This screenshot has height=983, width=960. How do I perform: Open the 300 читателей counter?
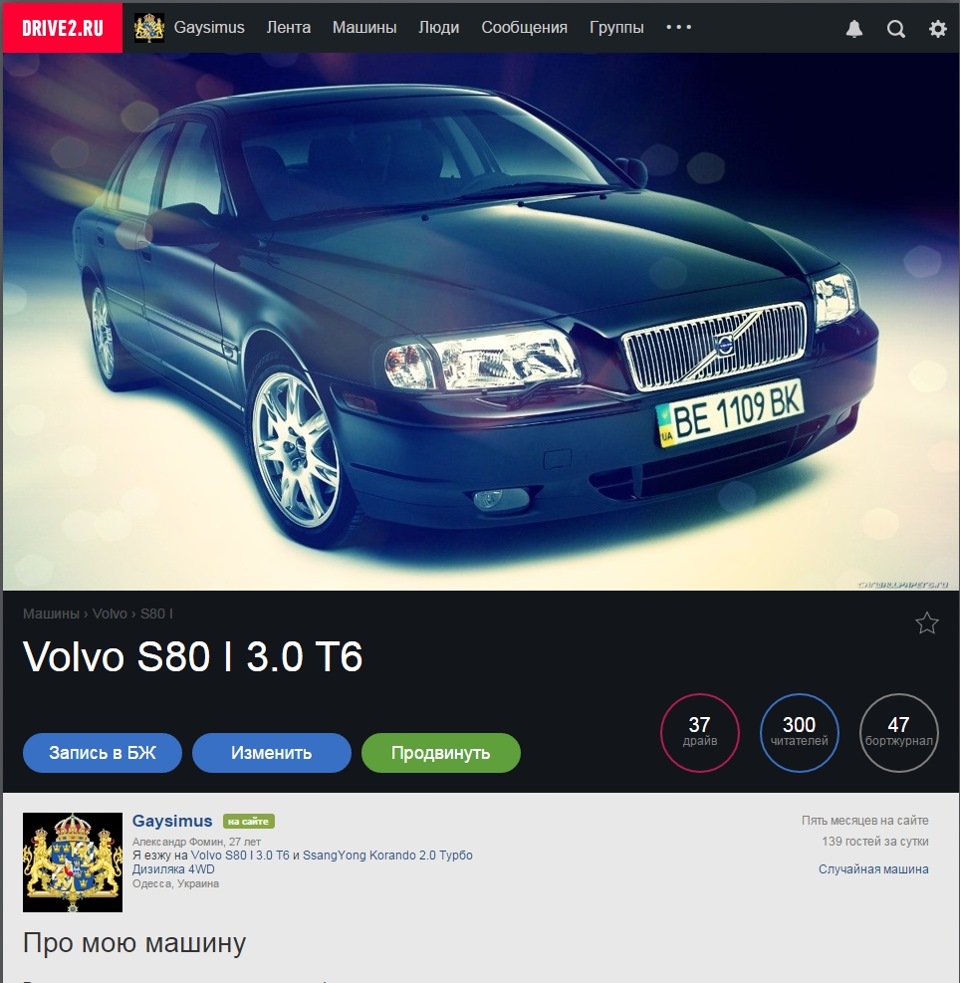point(799,732)
